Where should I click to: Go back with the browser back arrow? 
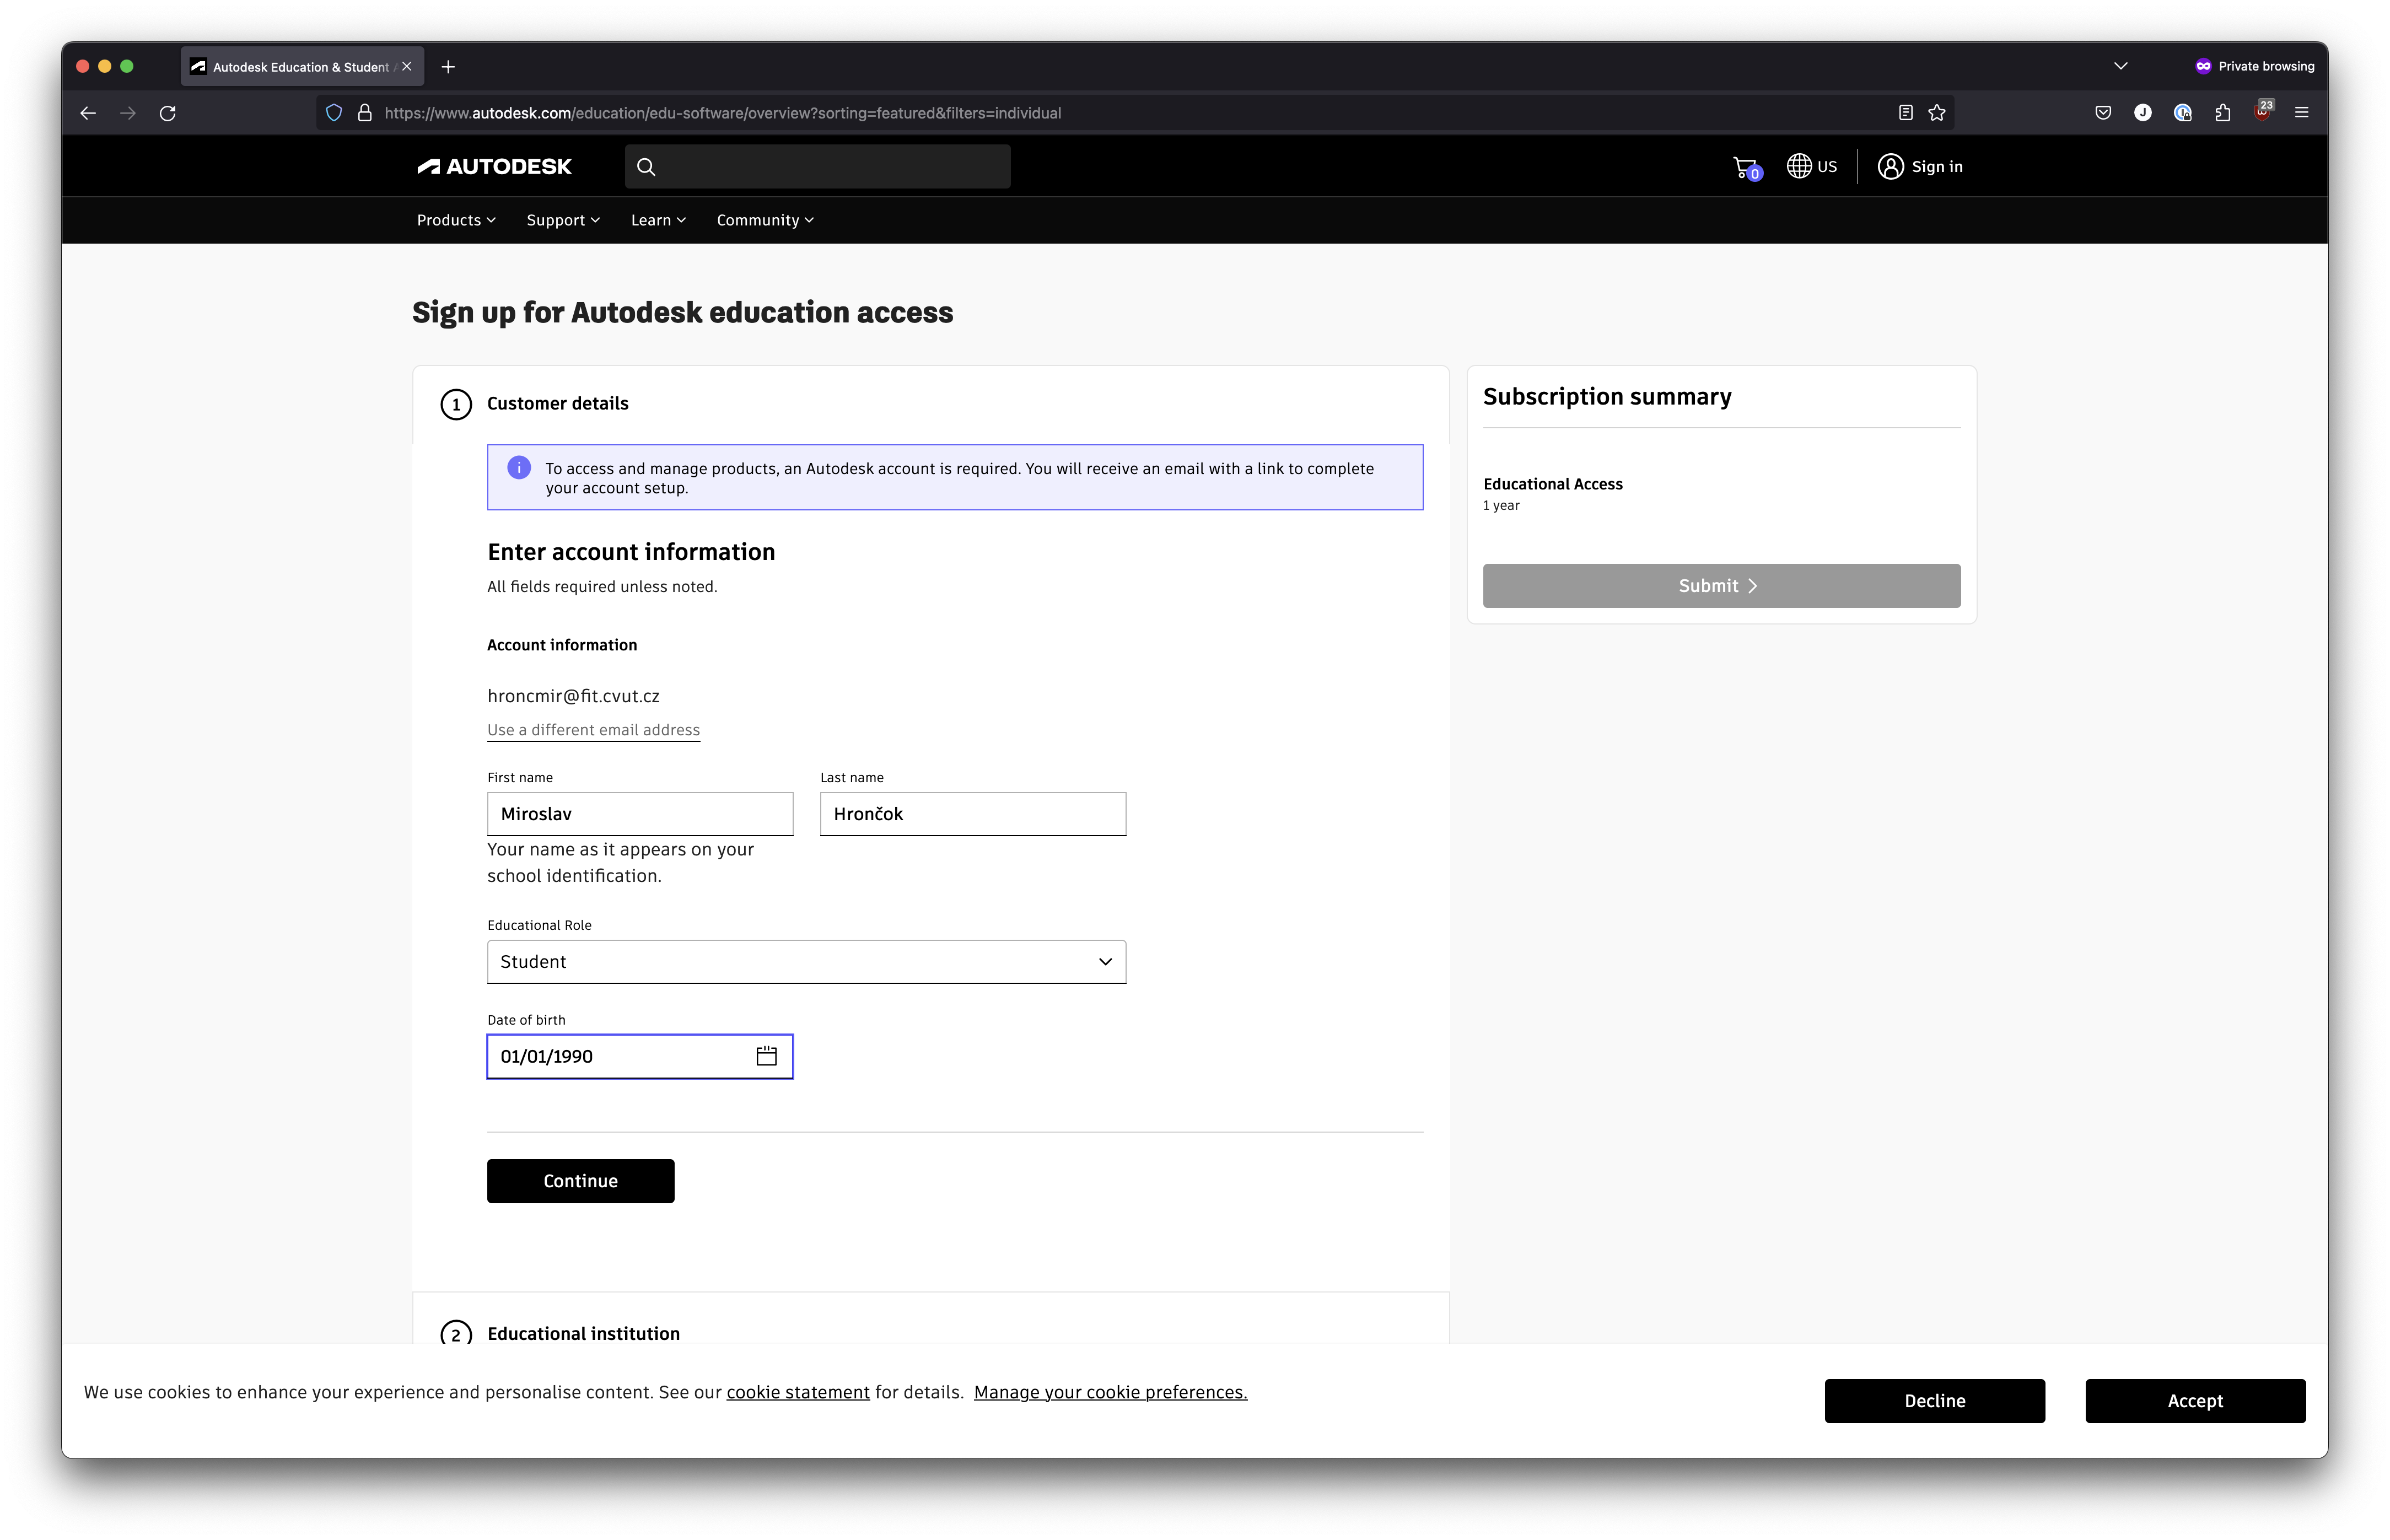[x=88, y=113]
